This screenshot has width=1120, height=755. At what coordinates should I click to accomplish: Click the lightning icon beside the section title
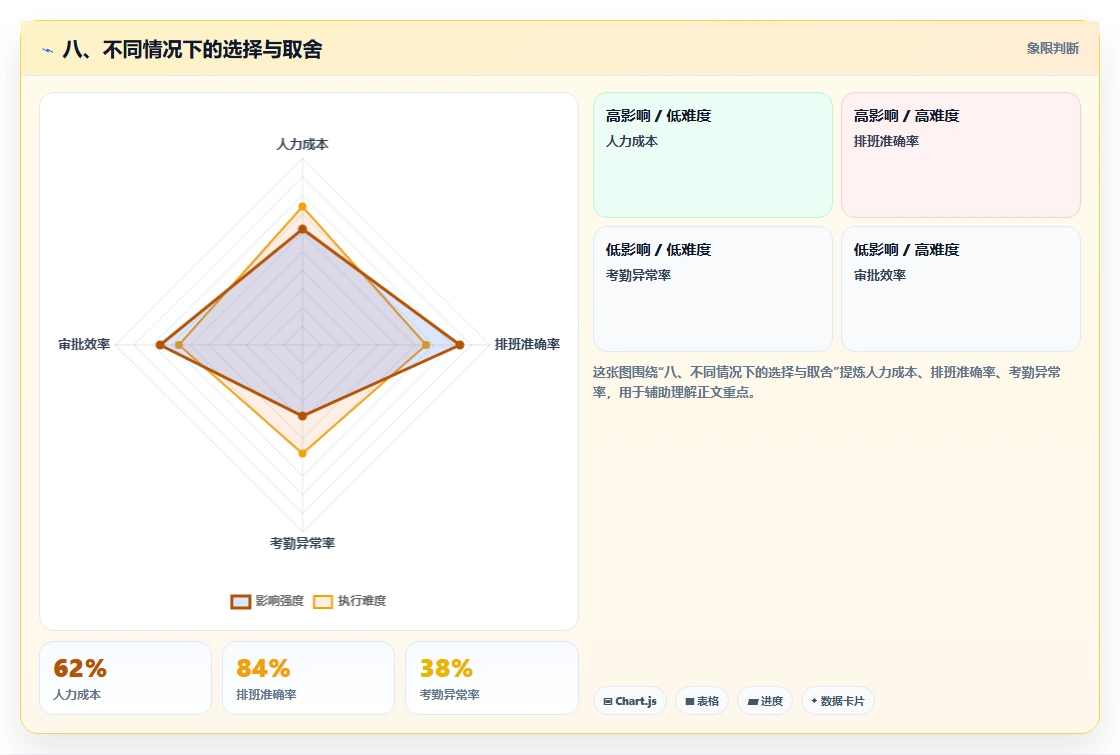(48, 50)
